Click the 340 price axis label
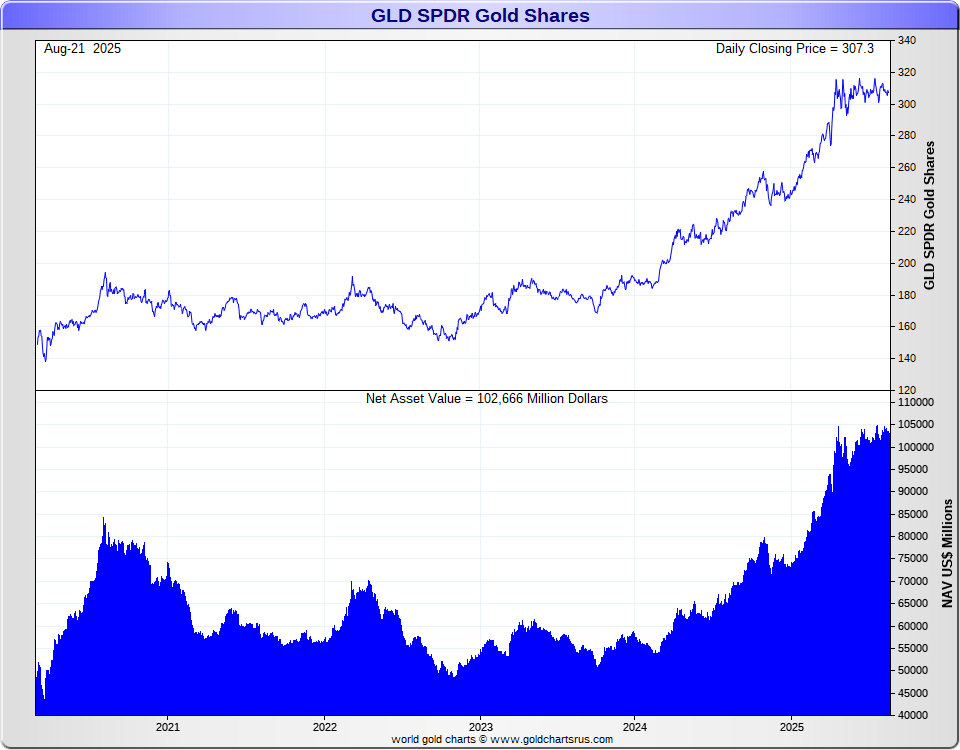 pos(907,40)
